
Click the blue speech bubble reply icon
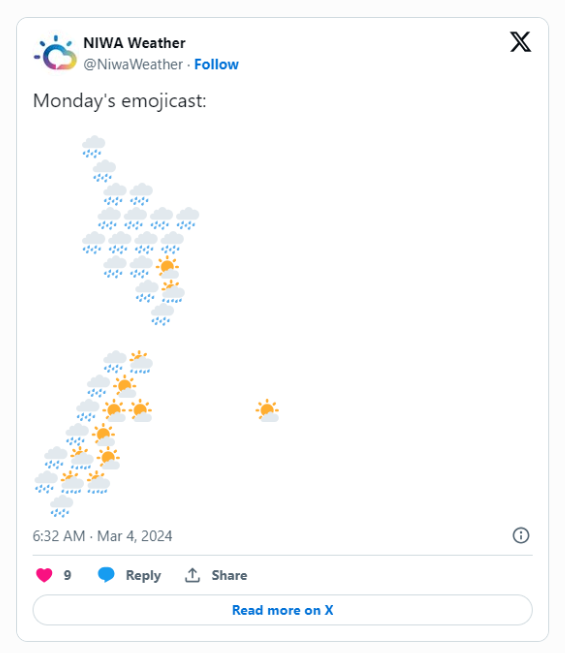(106, 575)
